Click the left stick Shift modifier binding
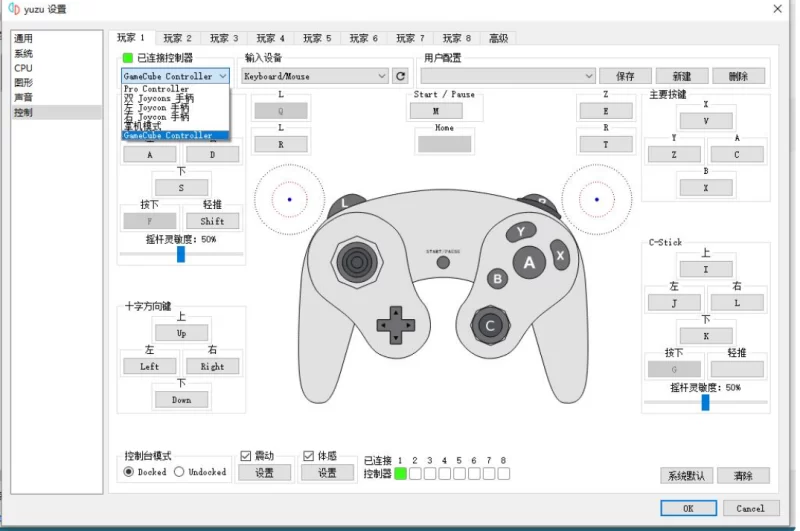 coord(213,221)
